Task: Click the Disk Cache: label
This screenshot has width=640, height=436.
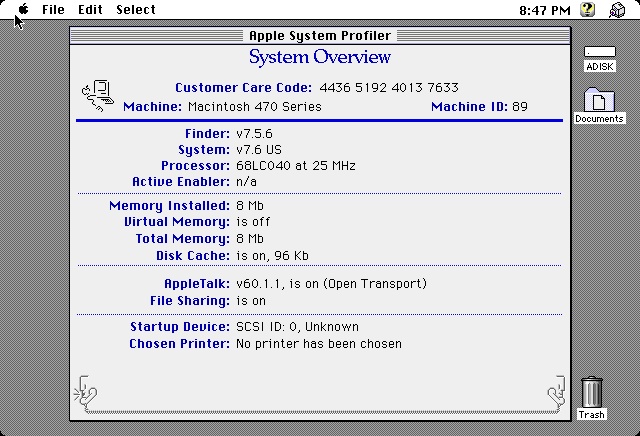Action: pos(193,256)
